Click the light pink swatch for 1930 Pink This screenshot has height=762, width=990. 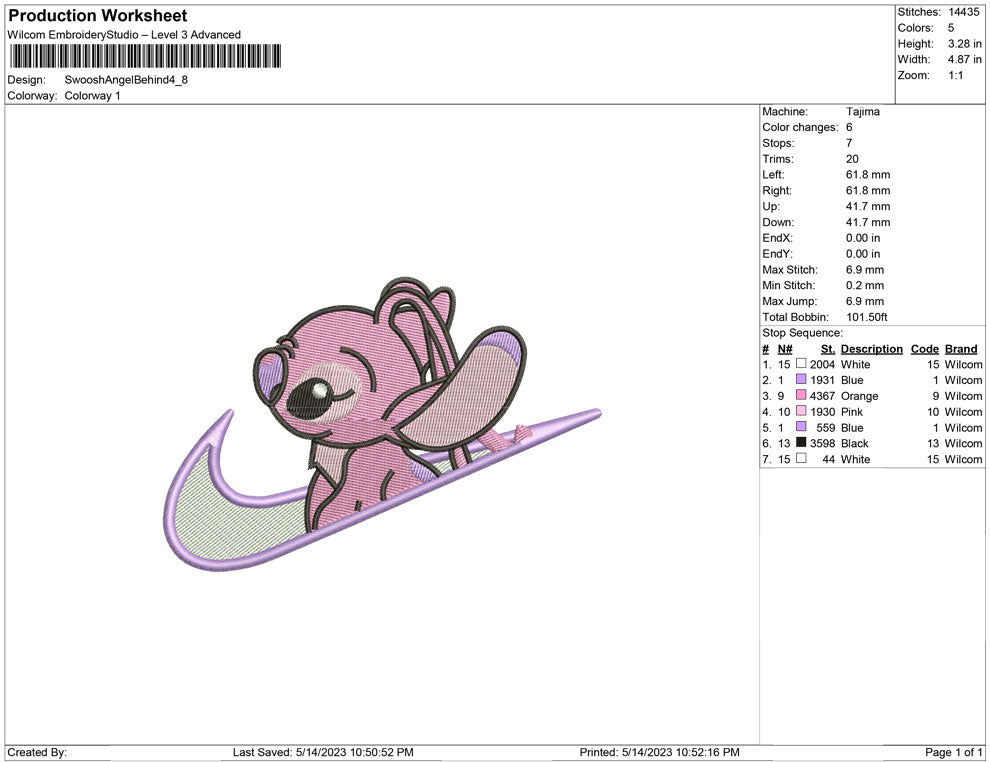click(x=801, y=411)
